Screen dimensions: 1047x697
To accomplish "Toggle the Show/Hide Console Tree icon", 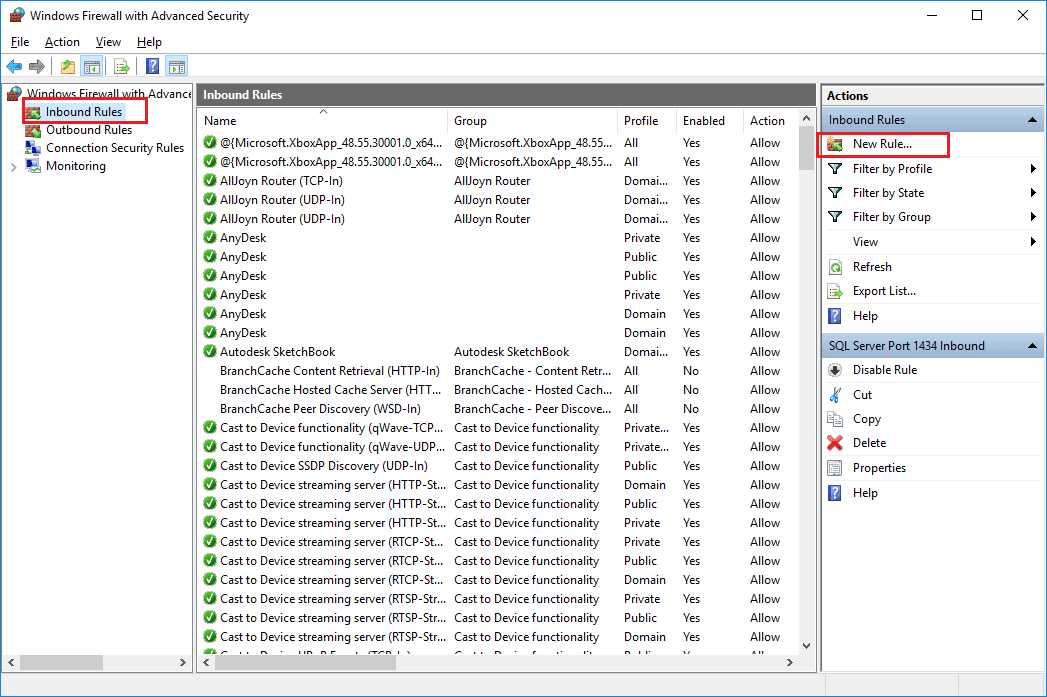I will (x=91, y=66).
